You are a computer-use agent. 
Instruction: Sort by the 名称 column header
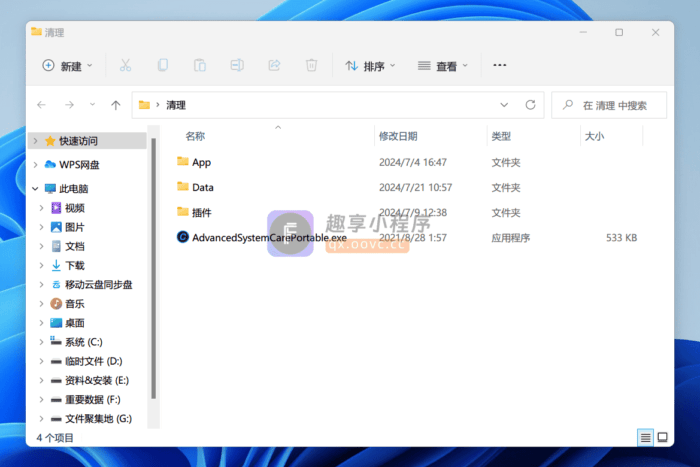coord(196,136)
